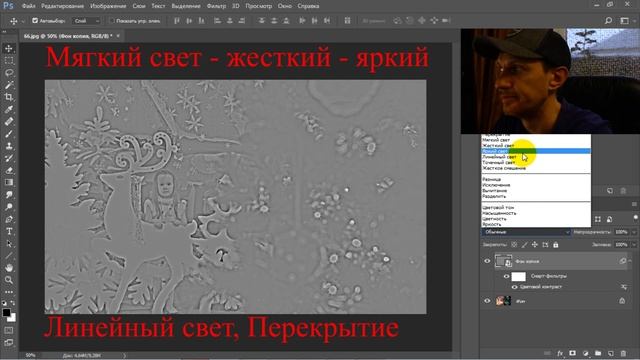This screenshot has width=640, height=360.
Task: Click lock transparent pixels icon
Action: pos(514,245)
